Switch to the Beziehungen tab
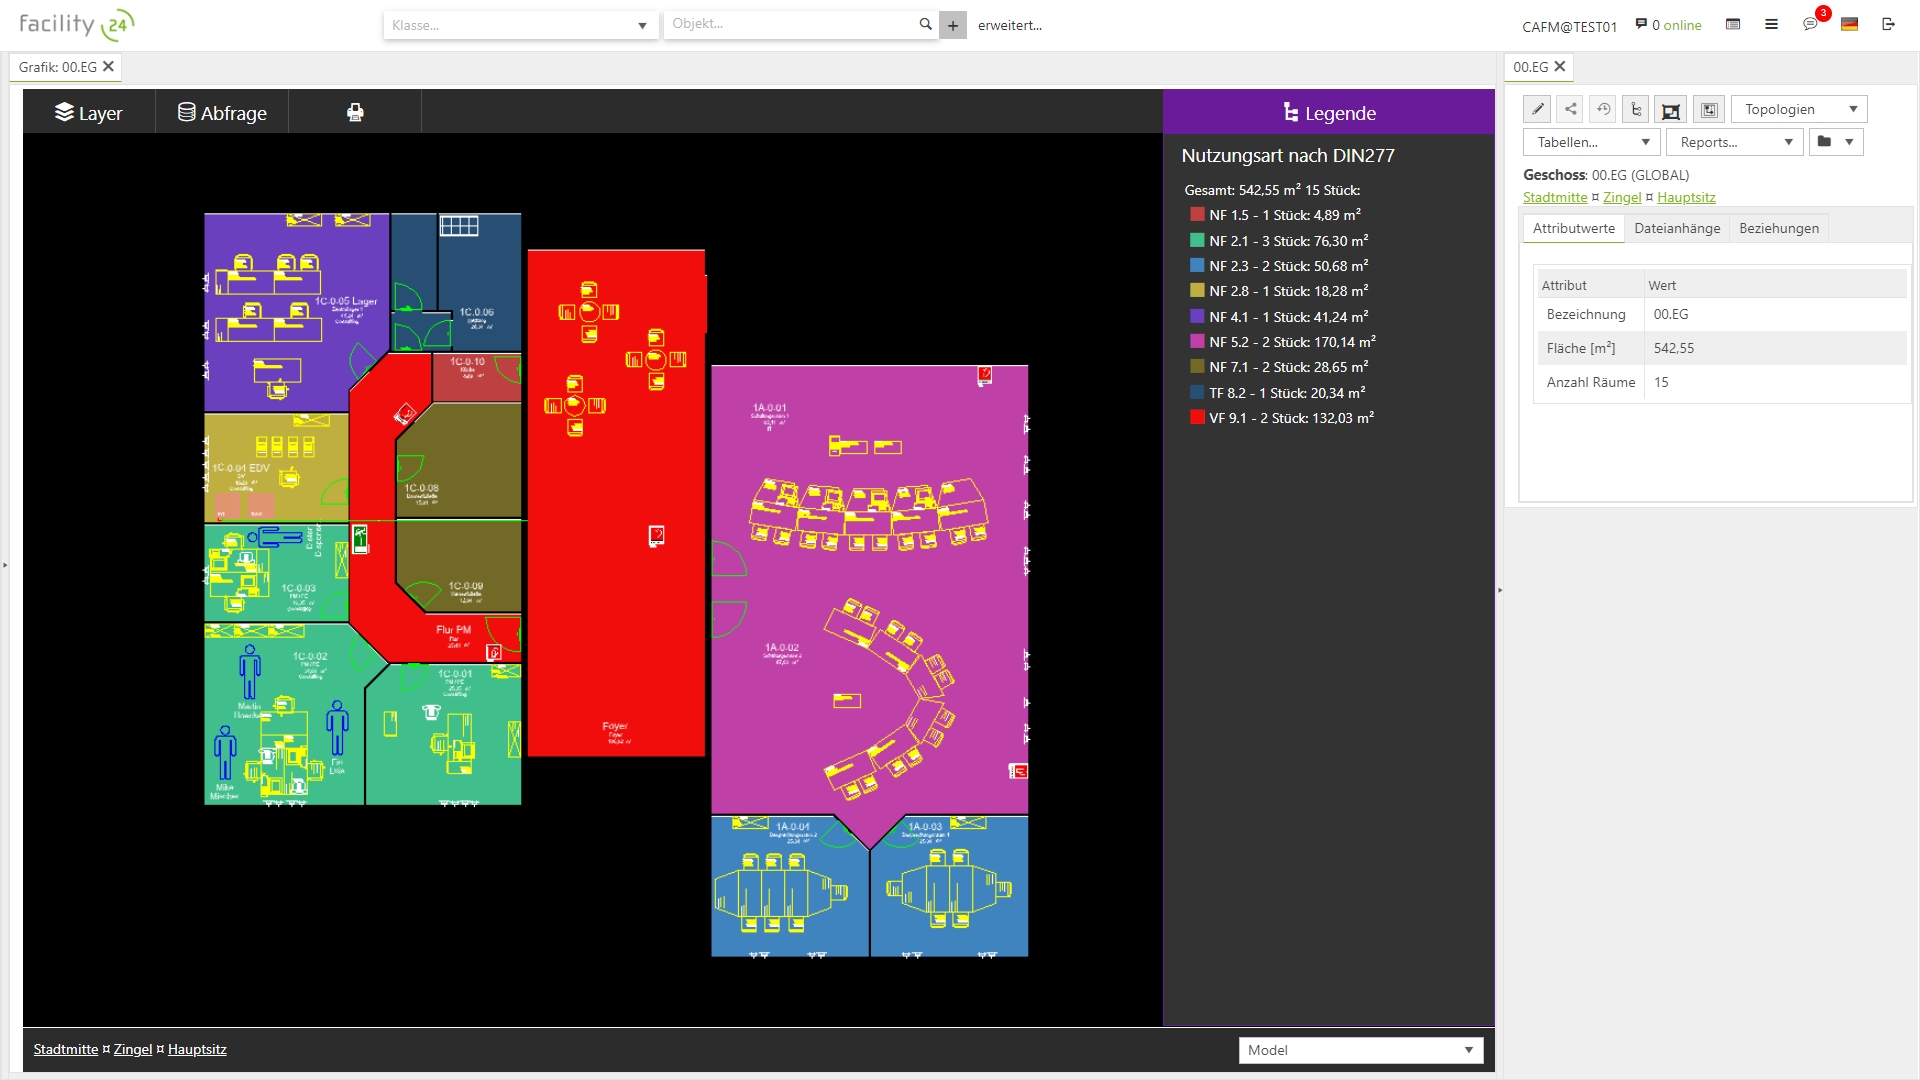The image size is (1920, 1080). (x=1778, y=228)
